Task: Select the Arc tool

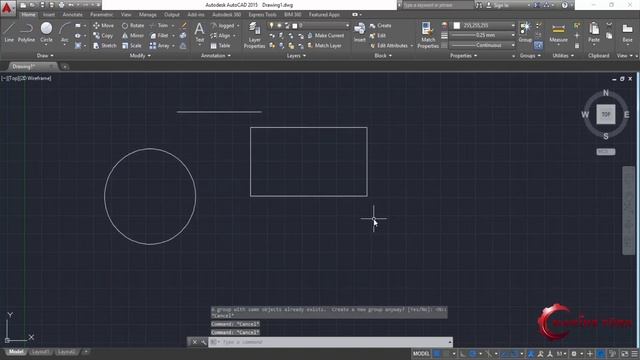Action: pyautogui.click(x=64, y=32)
